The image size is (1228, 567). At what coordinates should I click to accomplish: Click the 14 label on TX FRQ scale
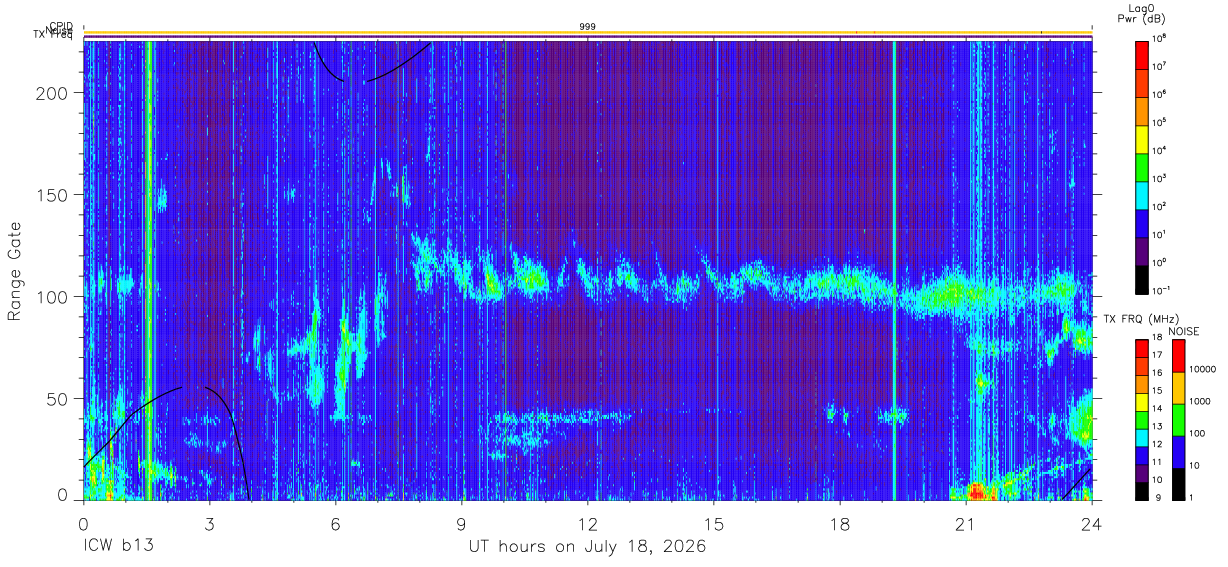click(1158, 408)
